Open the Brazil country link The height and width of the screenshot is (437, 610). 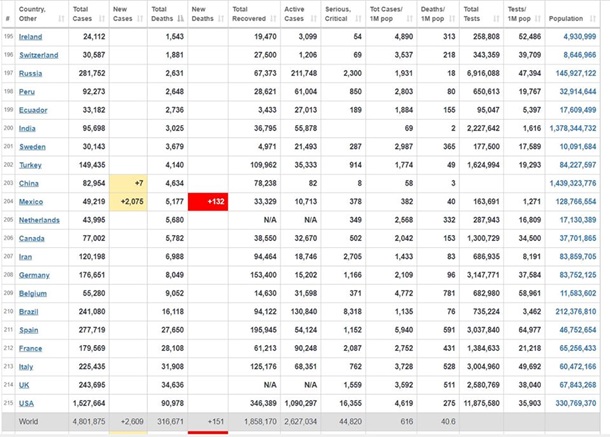[32, 311]
